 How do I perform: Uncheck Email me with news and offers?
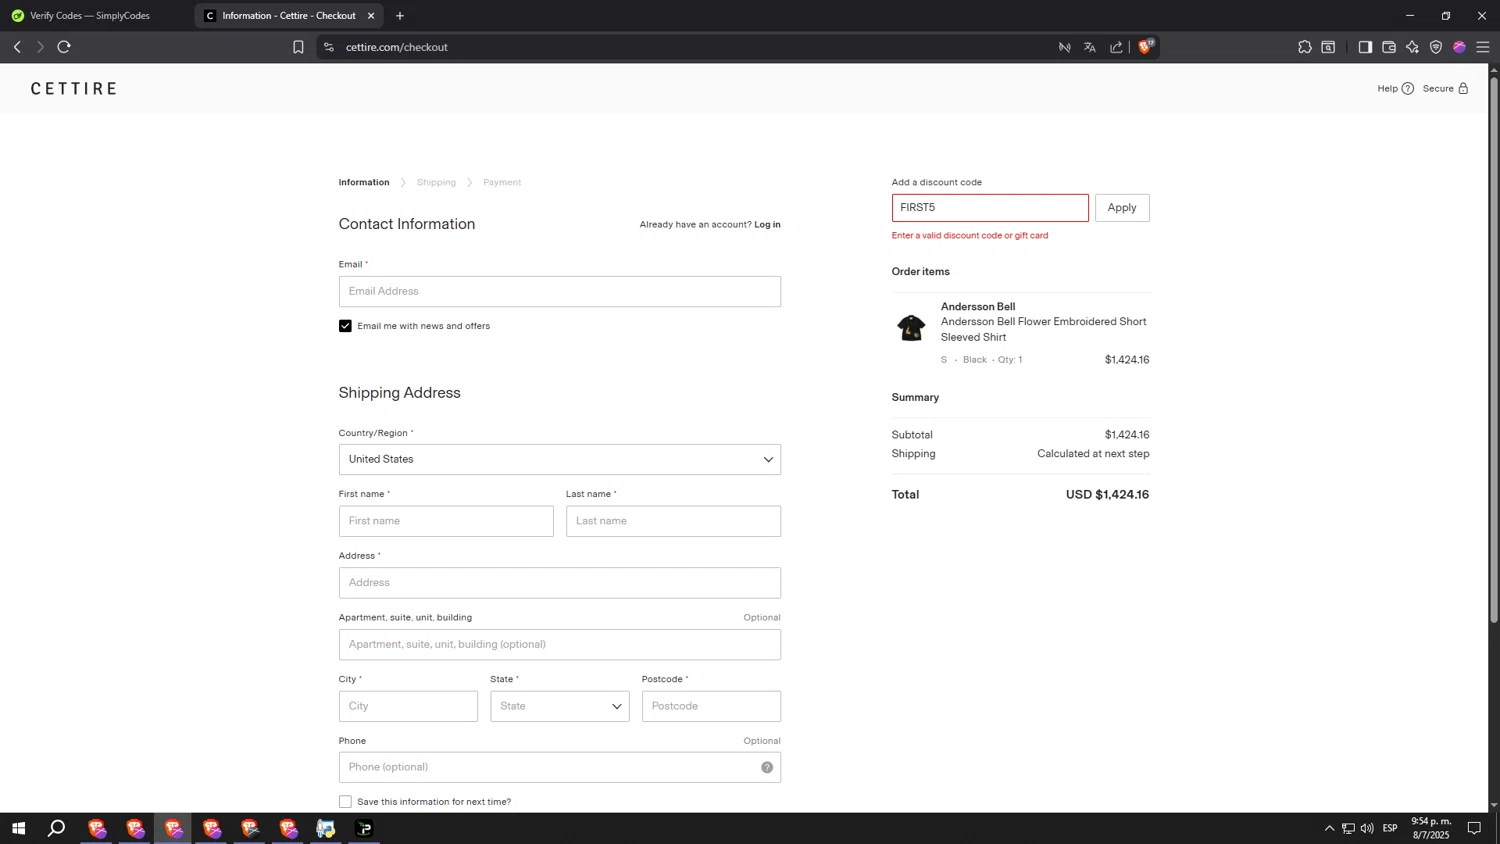345,326
